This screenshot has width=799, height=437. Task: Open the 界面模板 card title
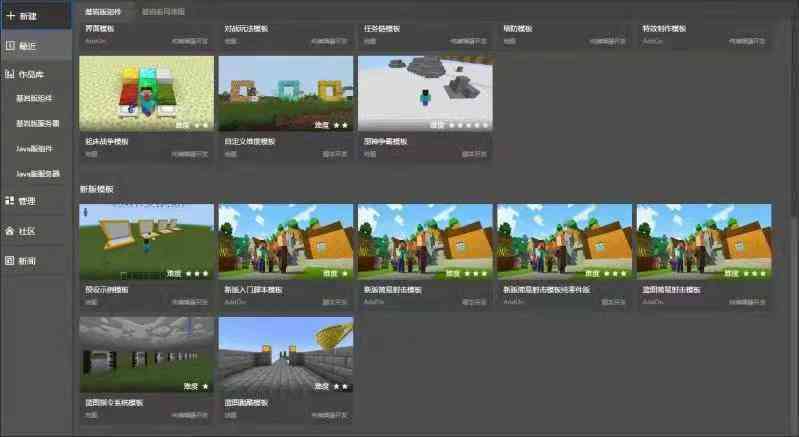pos(100,29)
